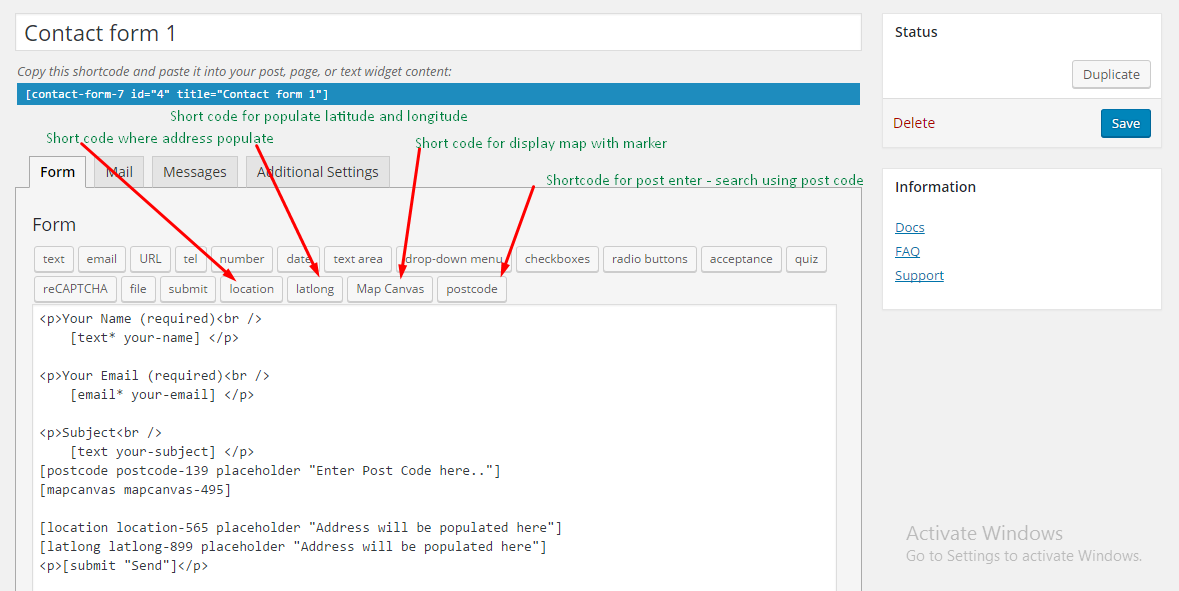Select the Form tab
Image resolution: width=1179 pixels, height=591 pixels.
[57, 171]
